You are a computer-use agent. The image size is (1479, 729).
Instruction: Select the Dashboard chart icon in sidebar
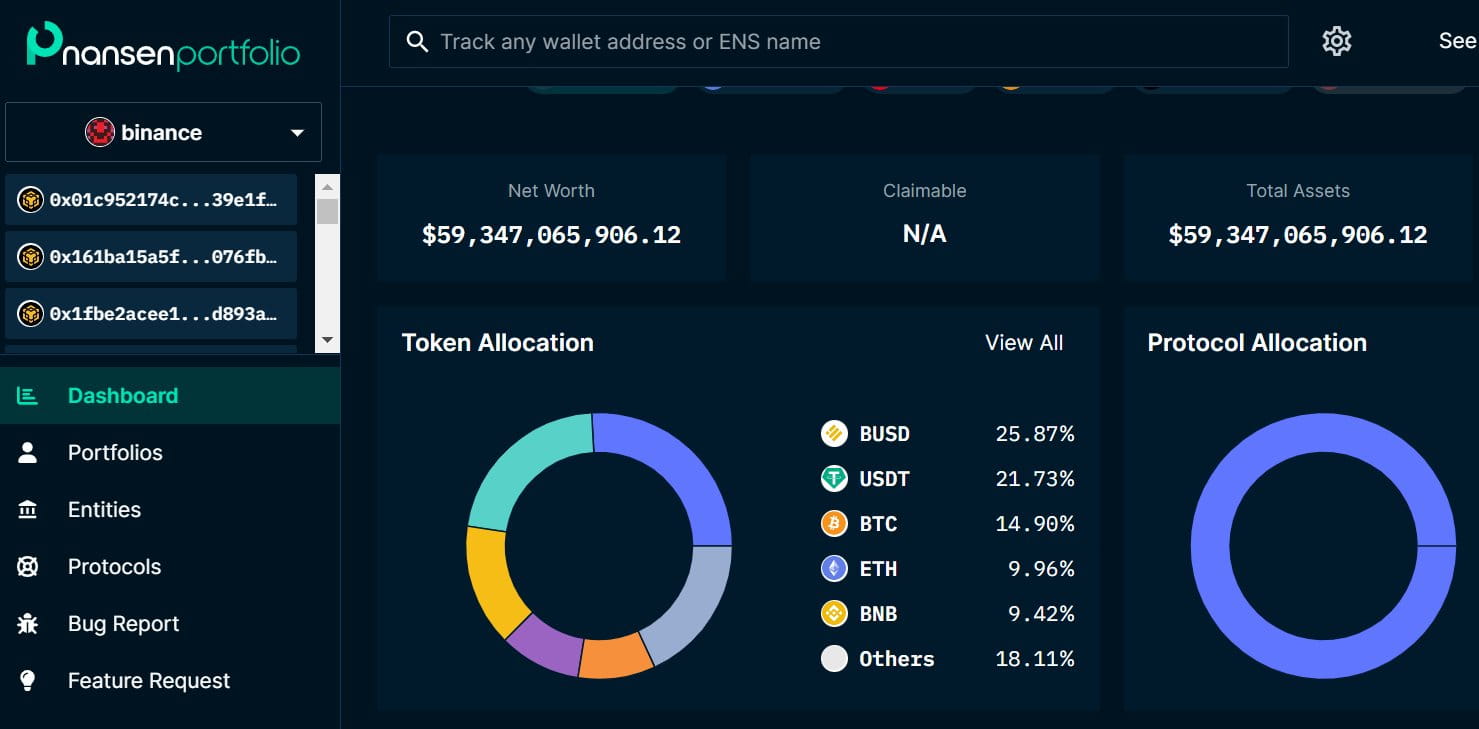pos(29,395)
